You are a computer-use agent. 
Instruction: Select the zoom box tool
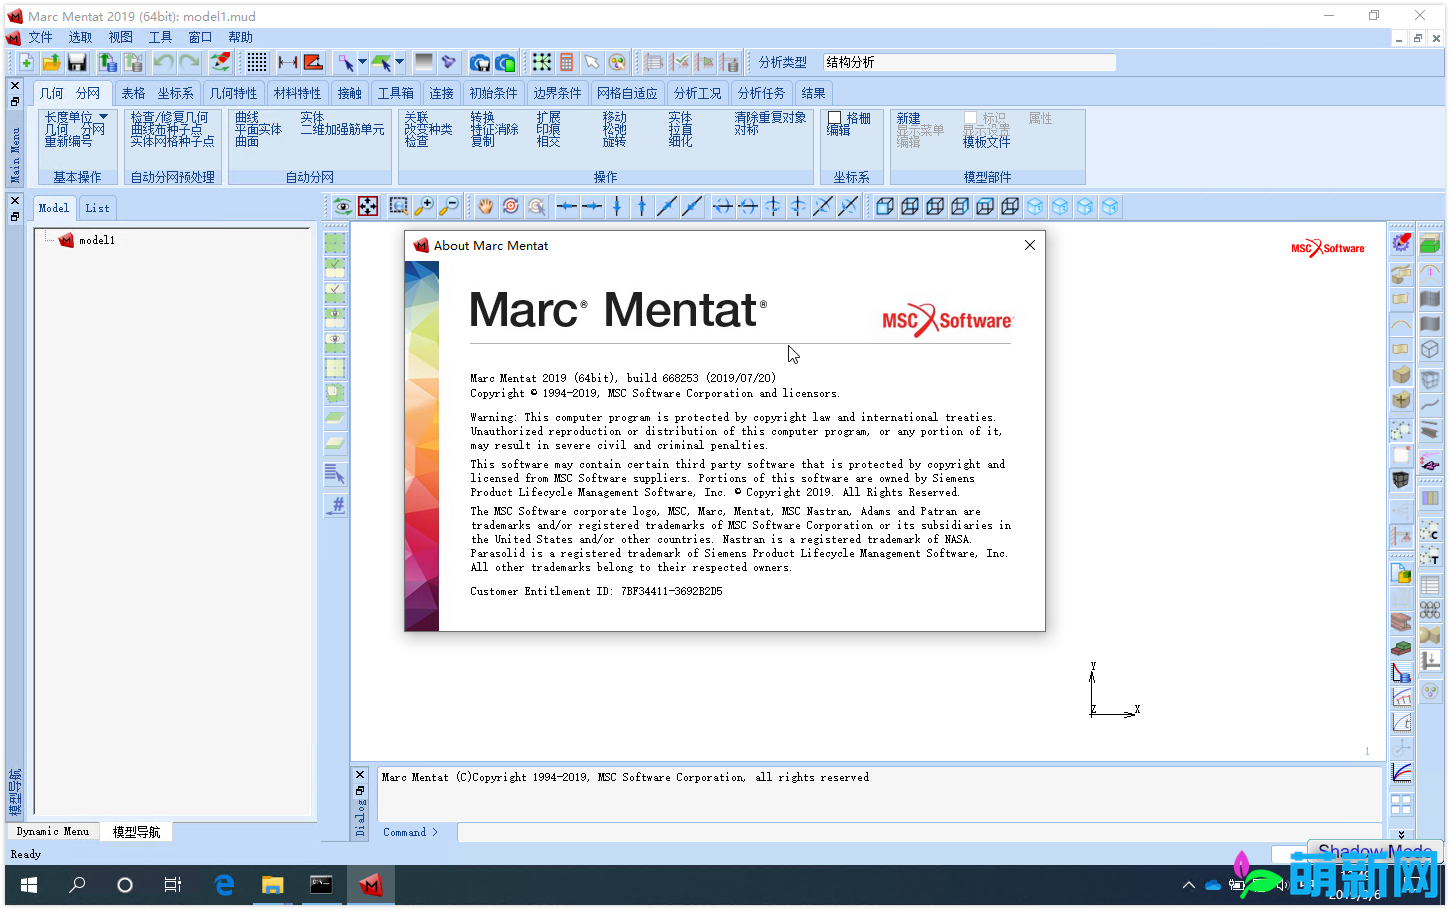pos(398,206)
